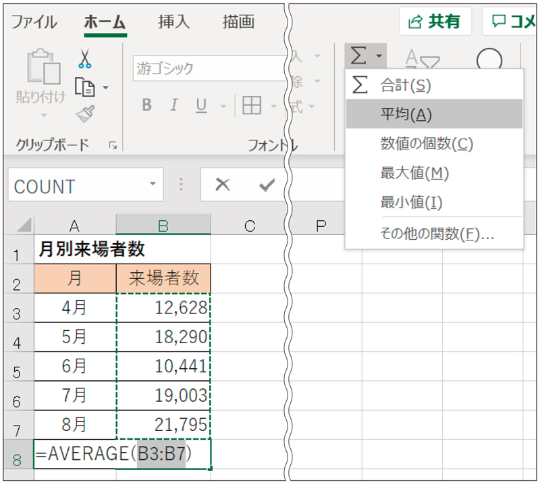Open the Clipboard group dialog launcher
Screen dimensions: 540x485
(x=113, y=145)
